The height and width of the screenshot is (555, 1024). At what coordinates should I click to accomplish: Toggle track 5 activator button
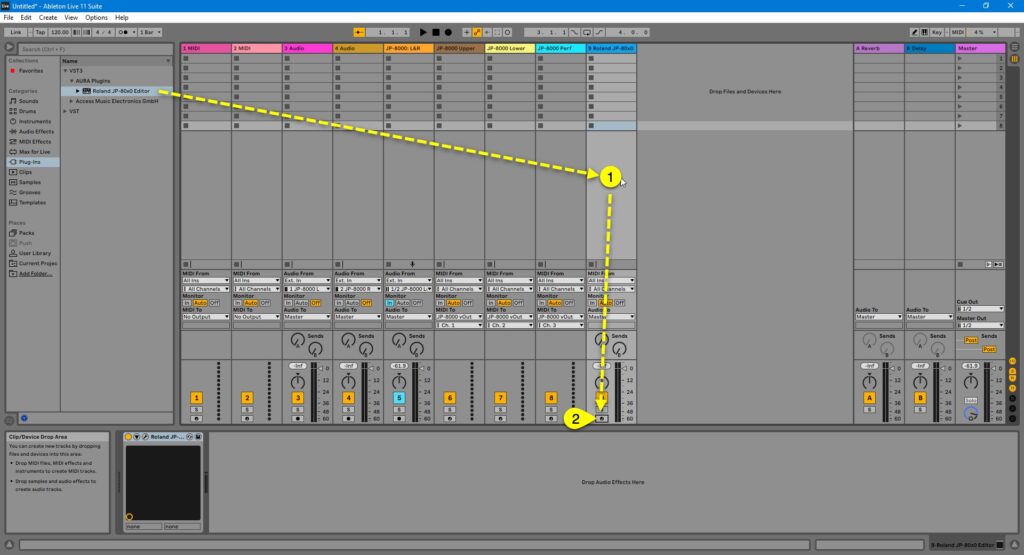pos(399,397)
